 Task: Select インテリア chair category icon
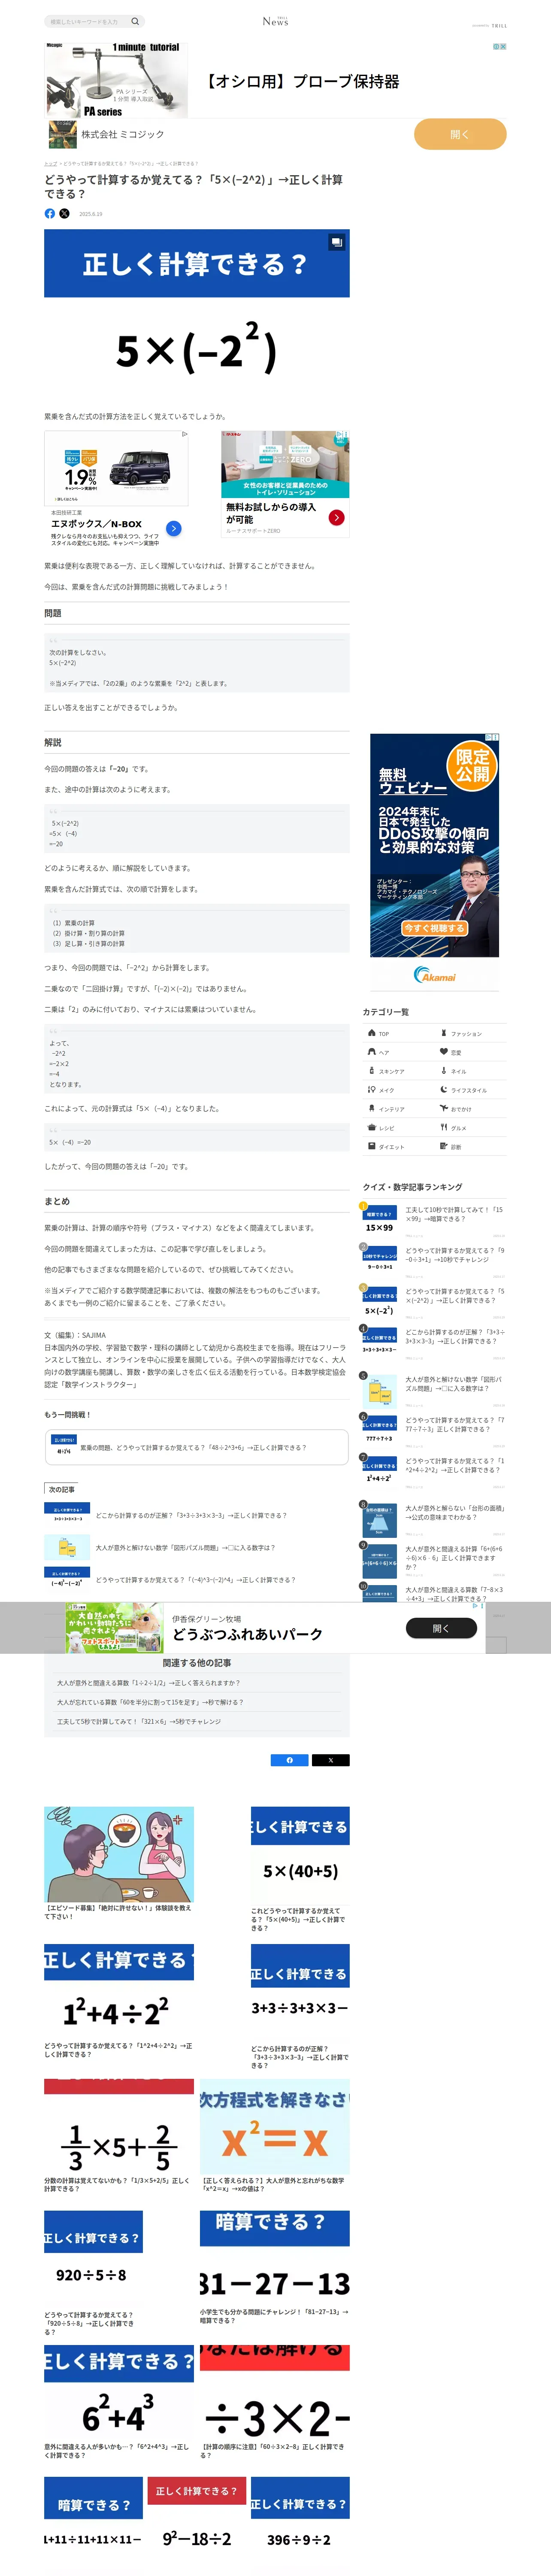[x=372, y=1109]
